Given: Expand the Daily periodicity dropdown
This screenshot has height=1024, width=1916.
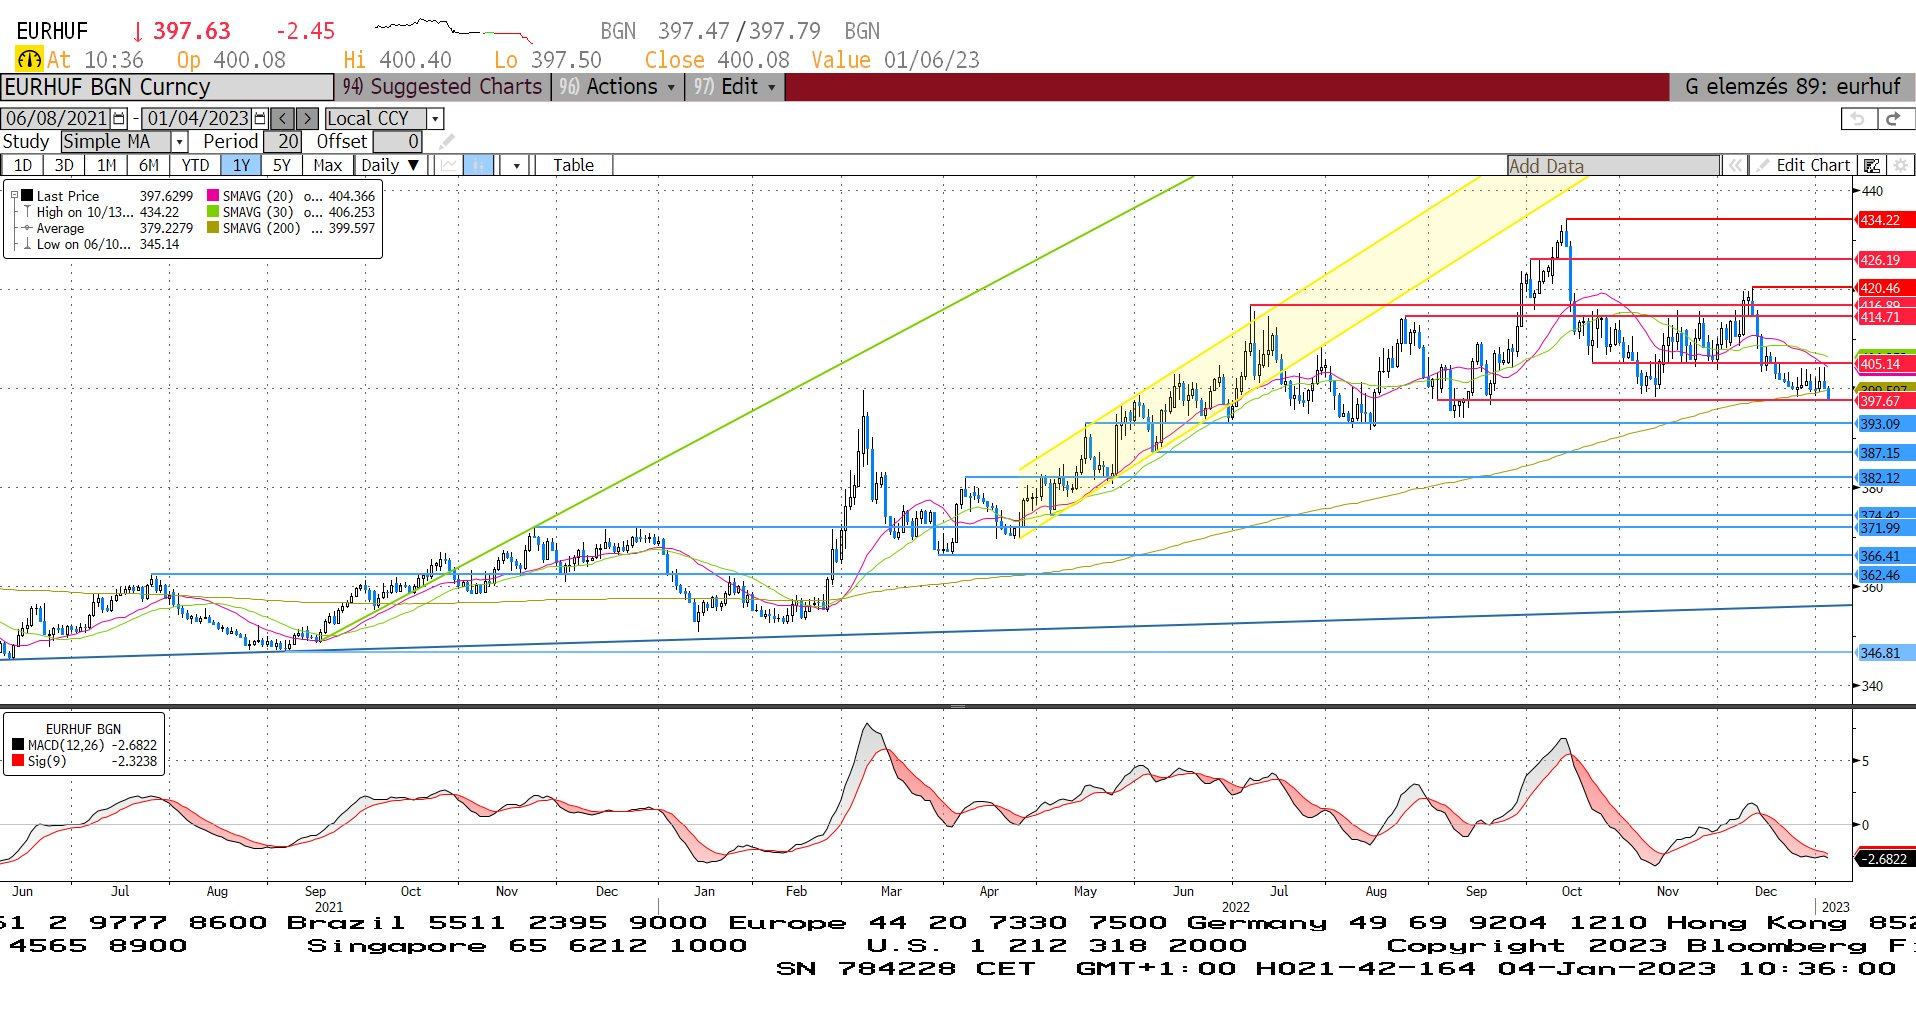Looking at the screenshot, I should pos(392,165).
